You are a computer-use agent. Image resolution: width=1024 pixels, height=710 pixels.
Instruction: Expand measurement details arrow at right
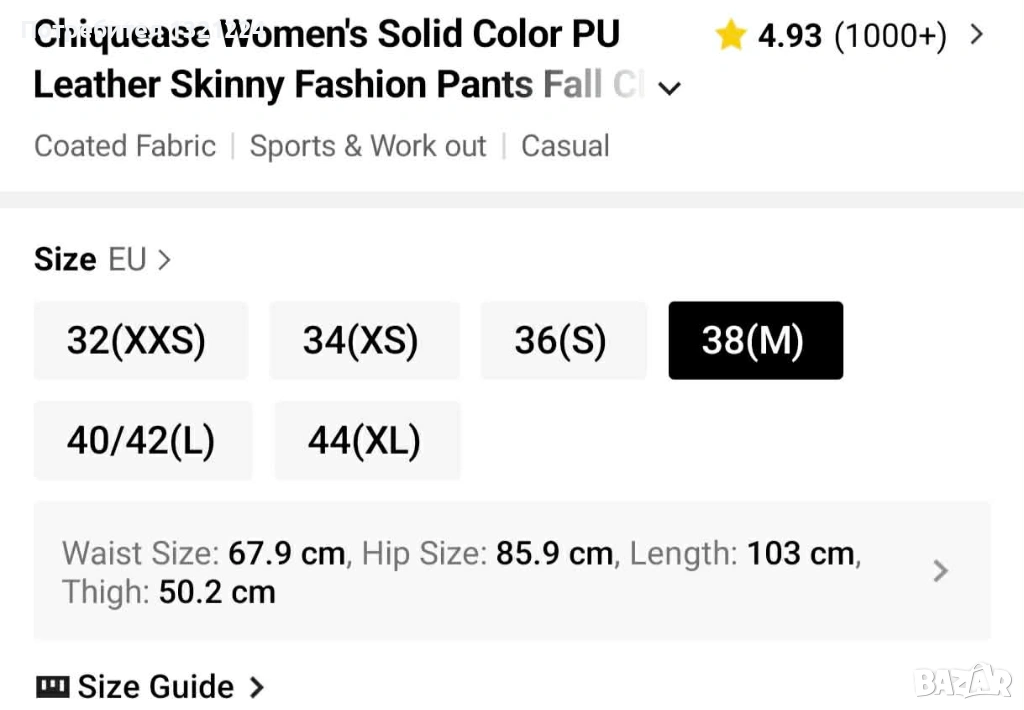(940, 571)
